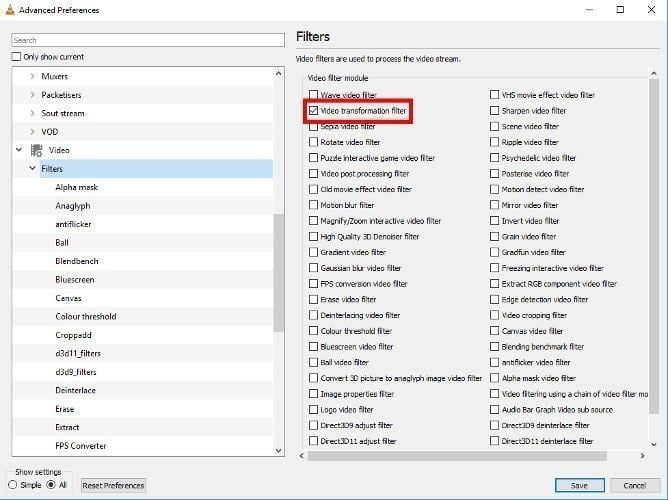Enable the Rotate video filter checkbox
The height and width of the screenshot is (500, 668).
(x=313, y=142)
